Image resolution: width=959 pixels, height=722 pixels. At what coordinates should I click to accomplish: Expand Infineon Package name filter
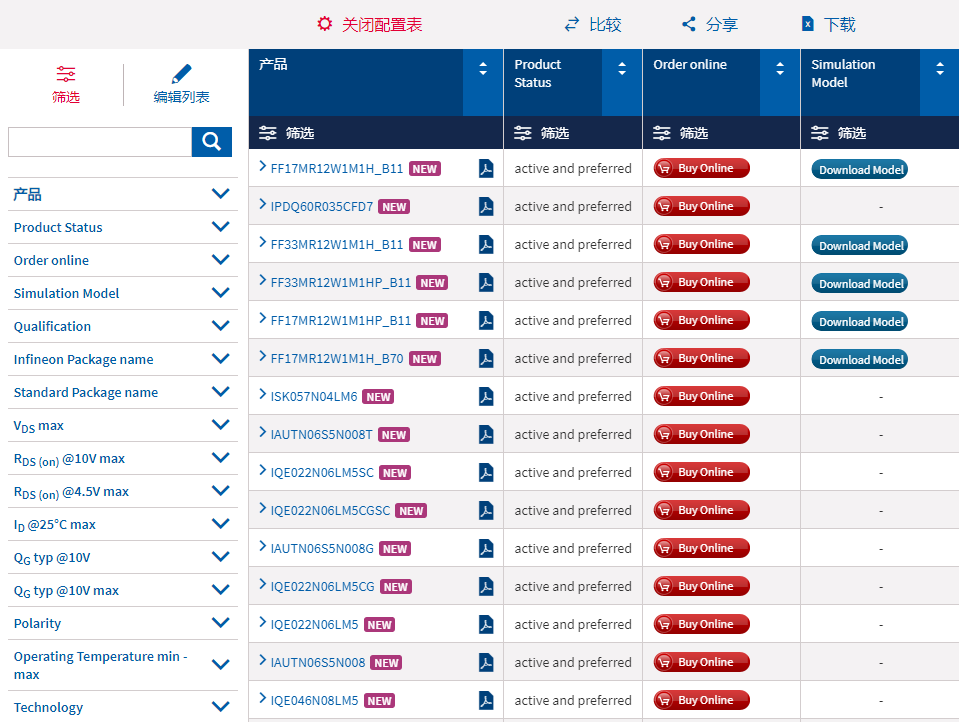point(220,359)
